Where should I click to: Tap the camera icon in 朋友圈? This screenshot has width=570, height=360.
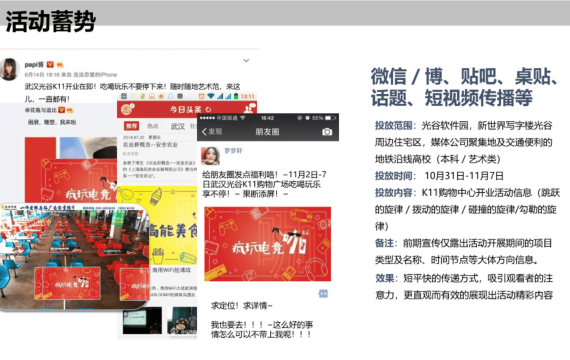click(327, 132)
